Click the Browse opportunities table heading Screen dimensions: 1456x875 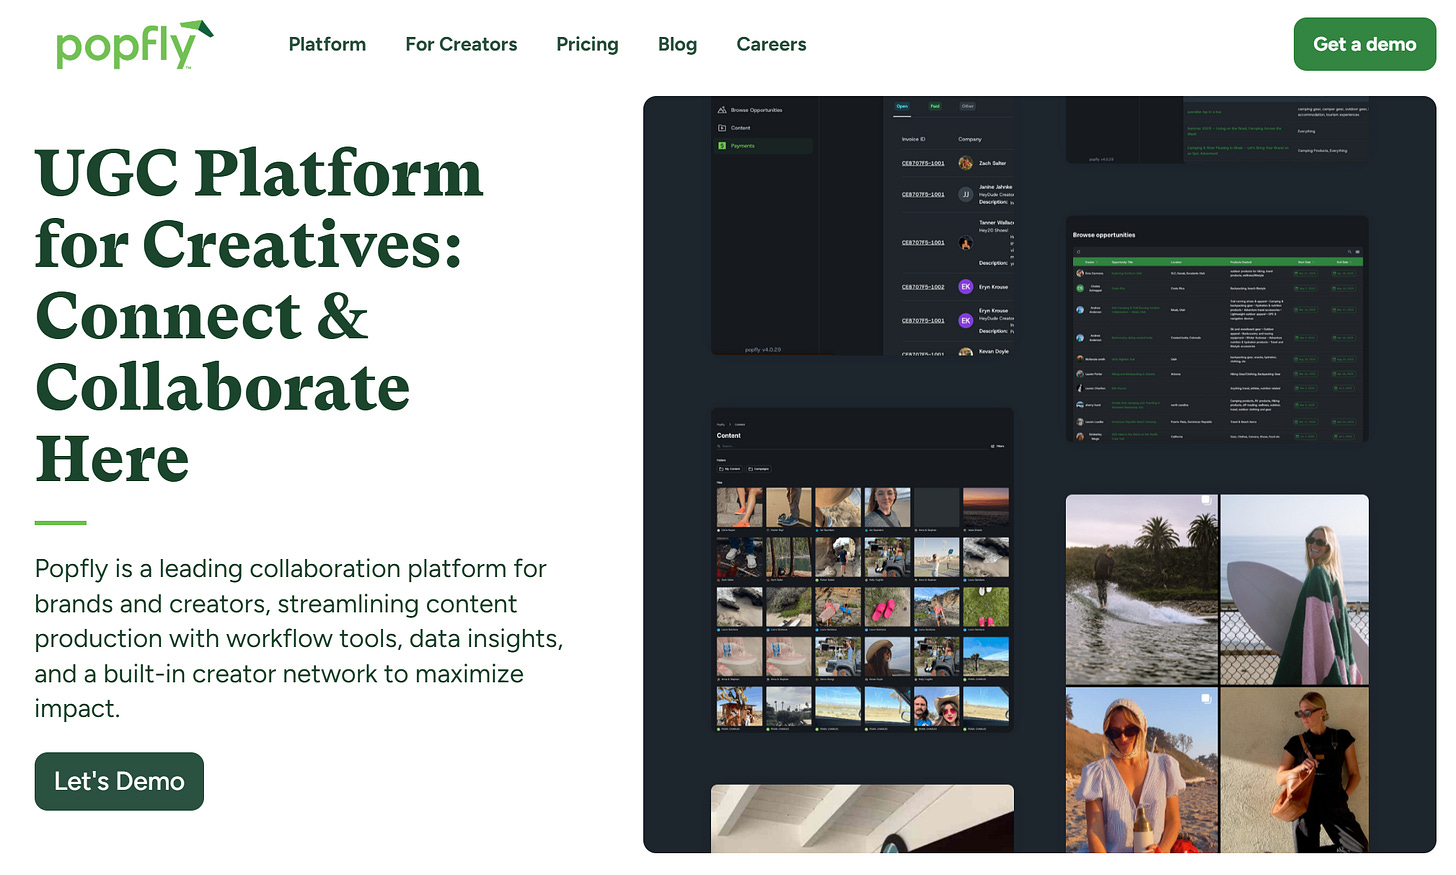coord(1104,235)
